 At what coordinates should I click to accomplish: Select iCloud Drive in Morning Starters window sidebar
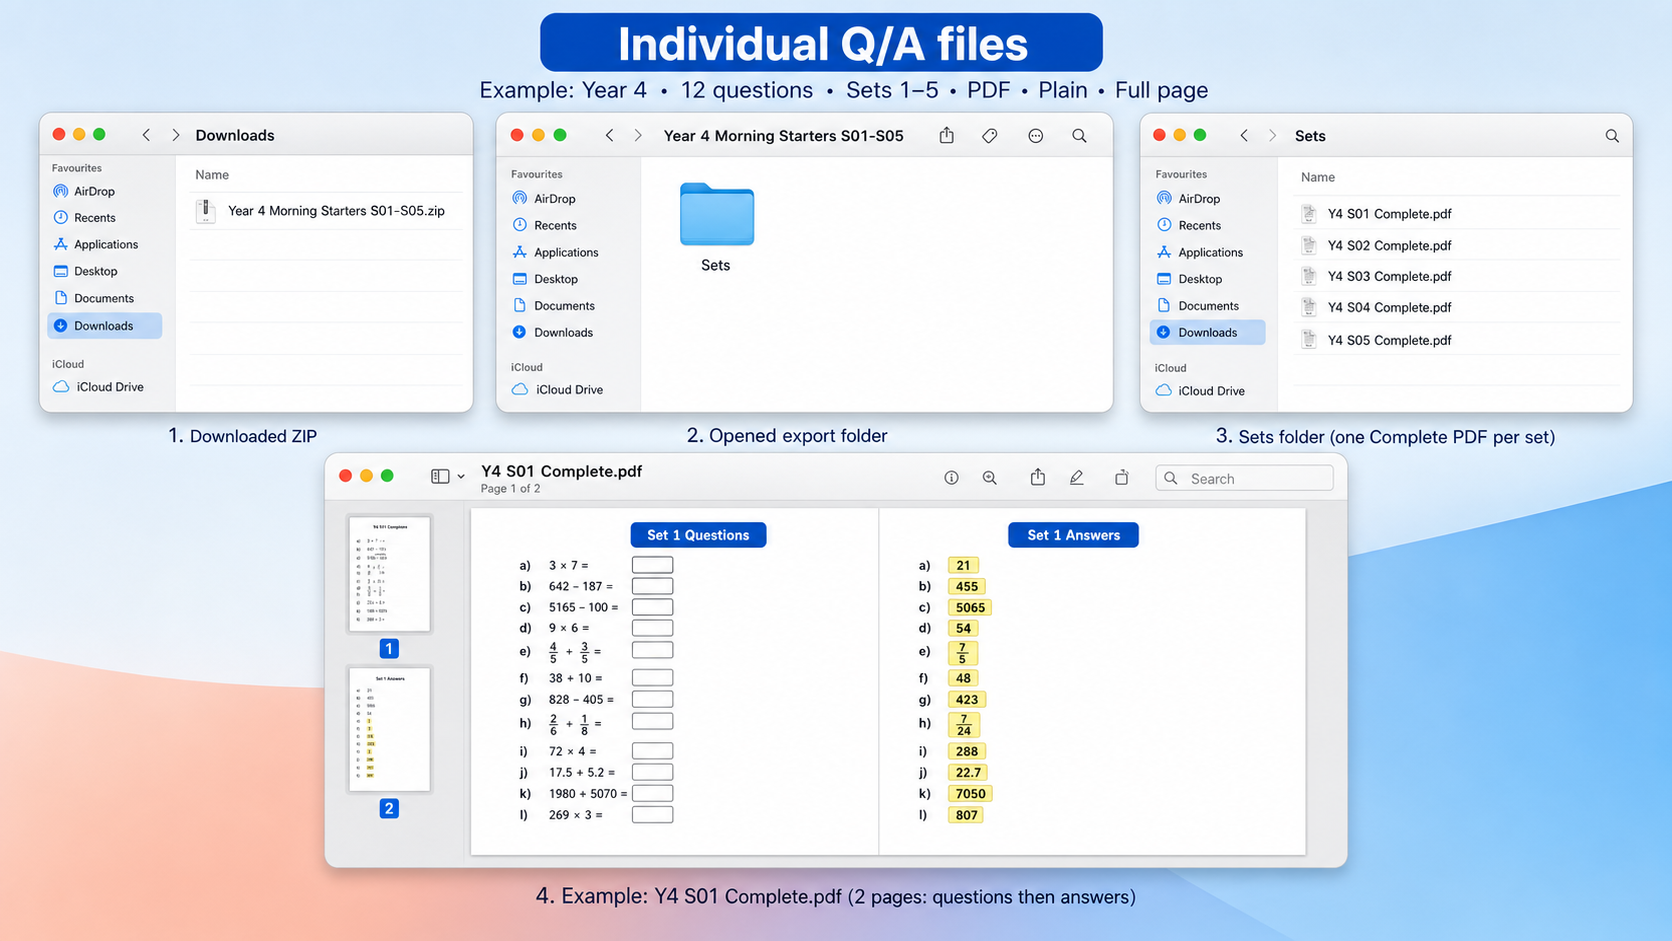(558, 390)
